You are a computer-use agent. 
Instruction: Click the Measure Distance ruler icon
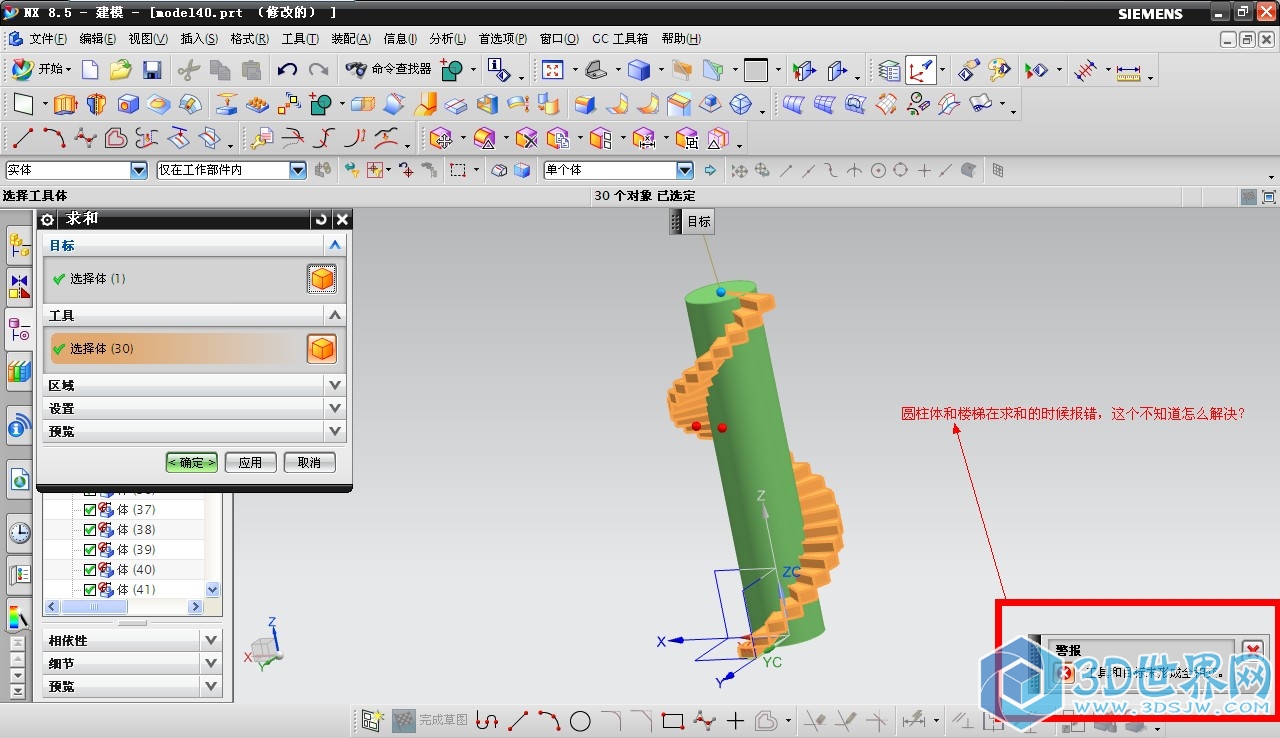pyautogui.click(x=1129, y=71)
